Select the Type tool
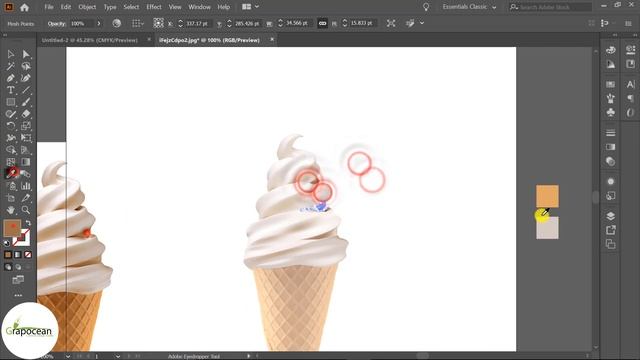The width and height of the screenshot is (640, 360). (x=11, y=90)
